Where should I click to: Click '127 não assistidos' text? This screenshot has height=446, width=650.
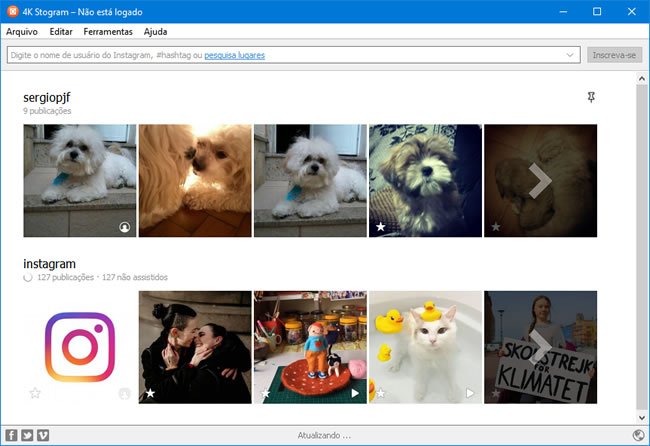pyautogui.click(x=135, y=277)
